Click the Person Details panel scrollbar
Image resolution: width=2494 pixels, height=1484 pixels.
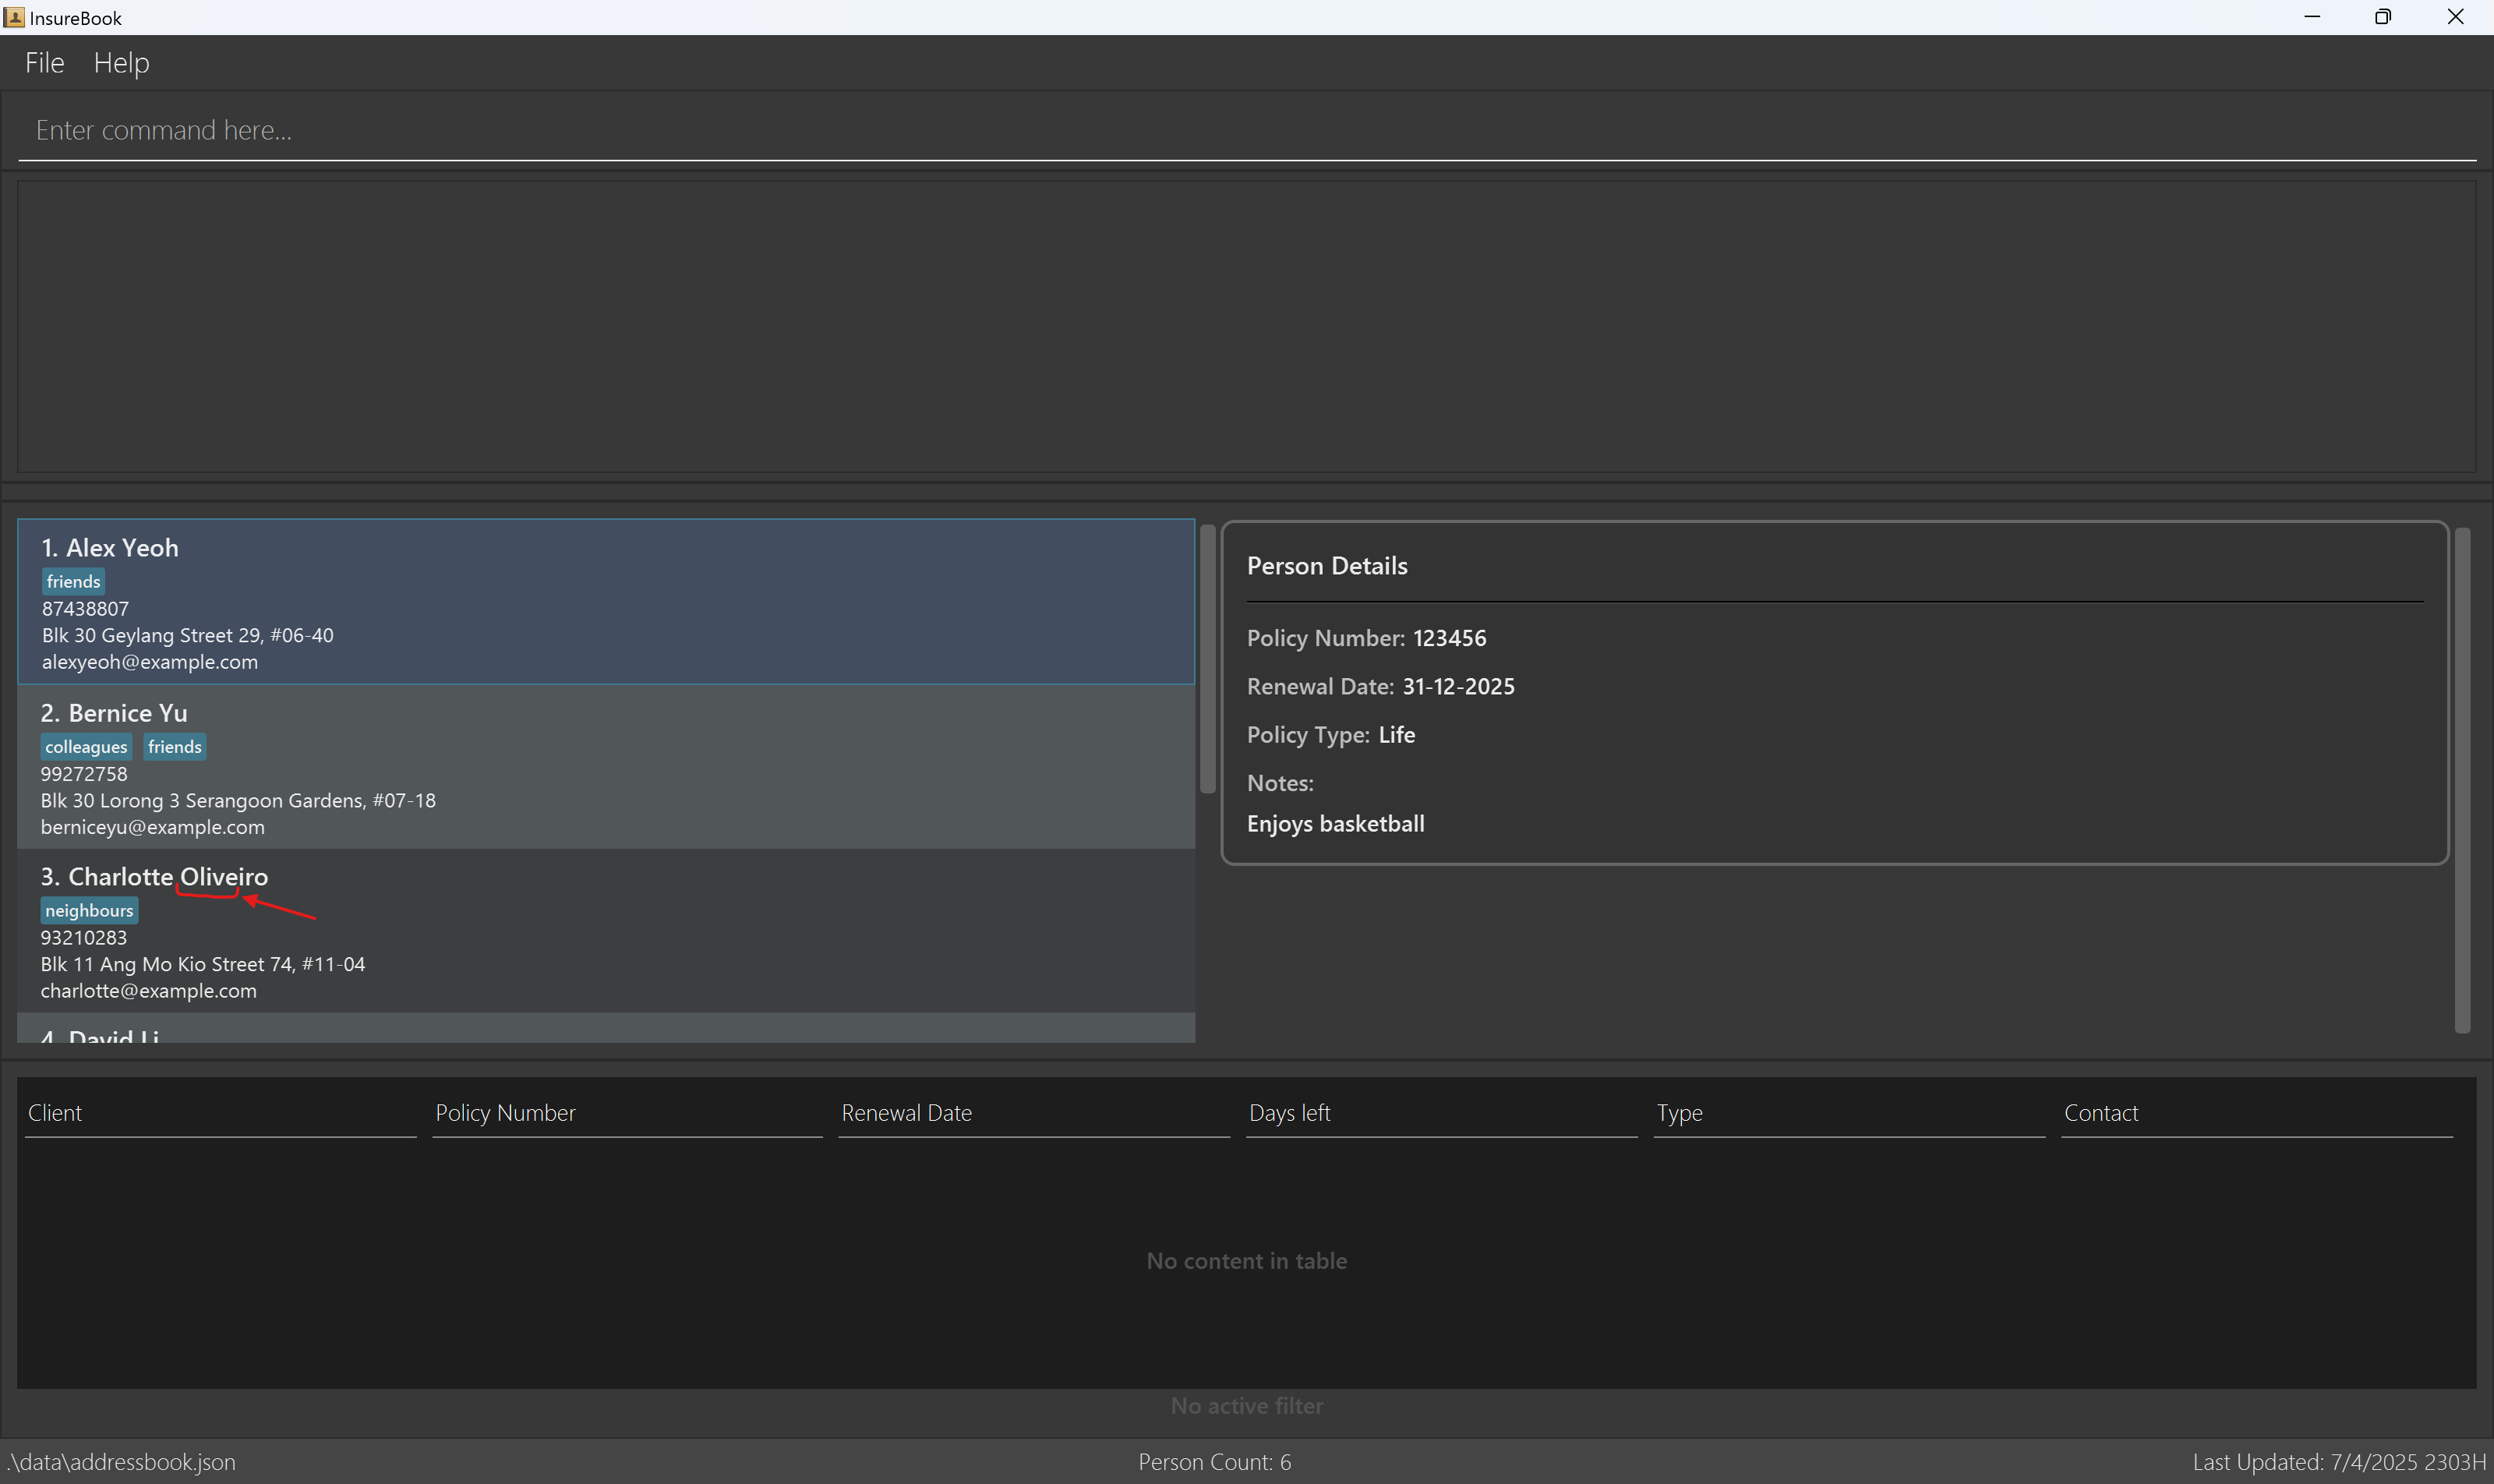(2463, 780)
